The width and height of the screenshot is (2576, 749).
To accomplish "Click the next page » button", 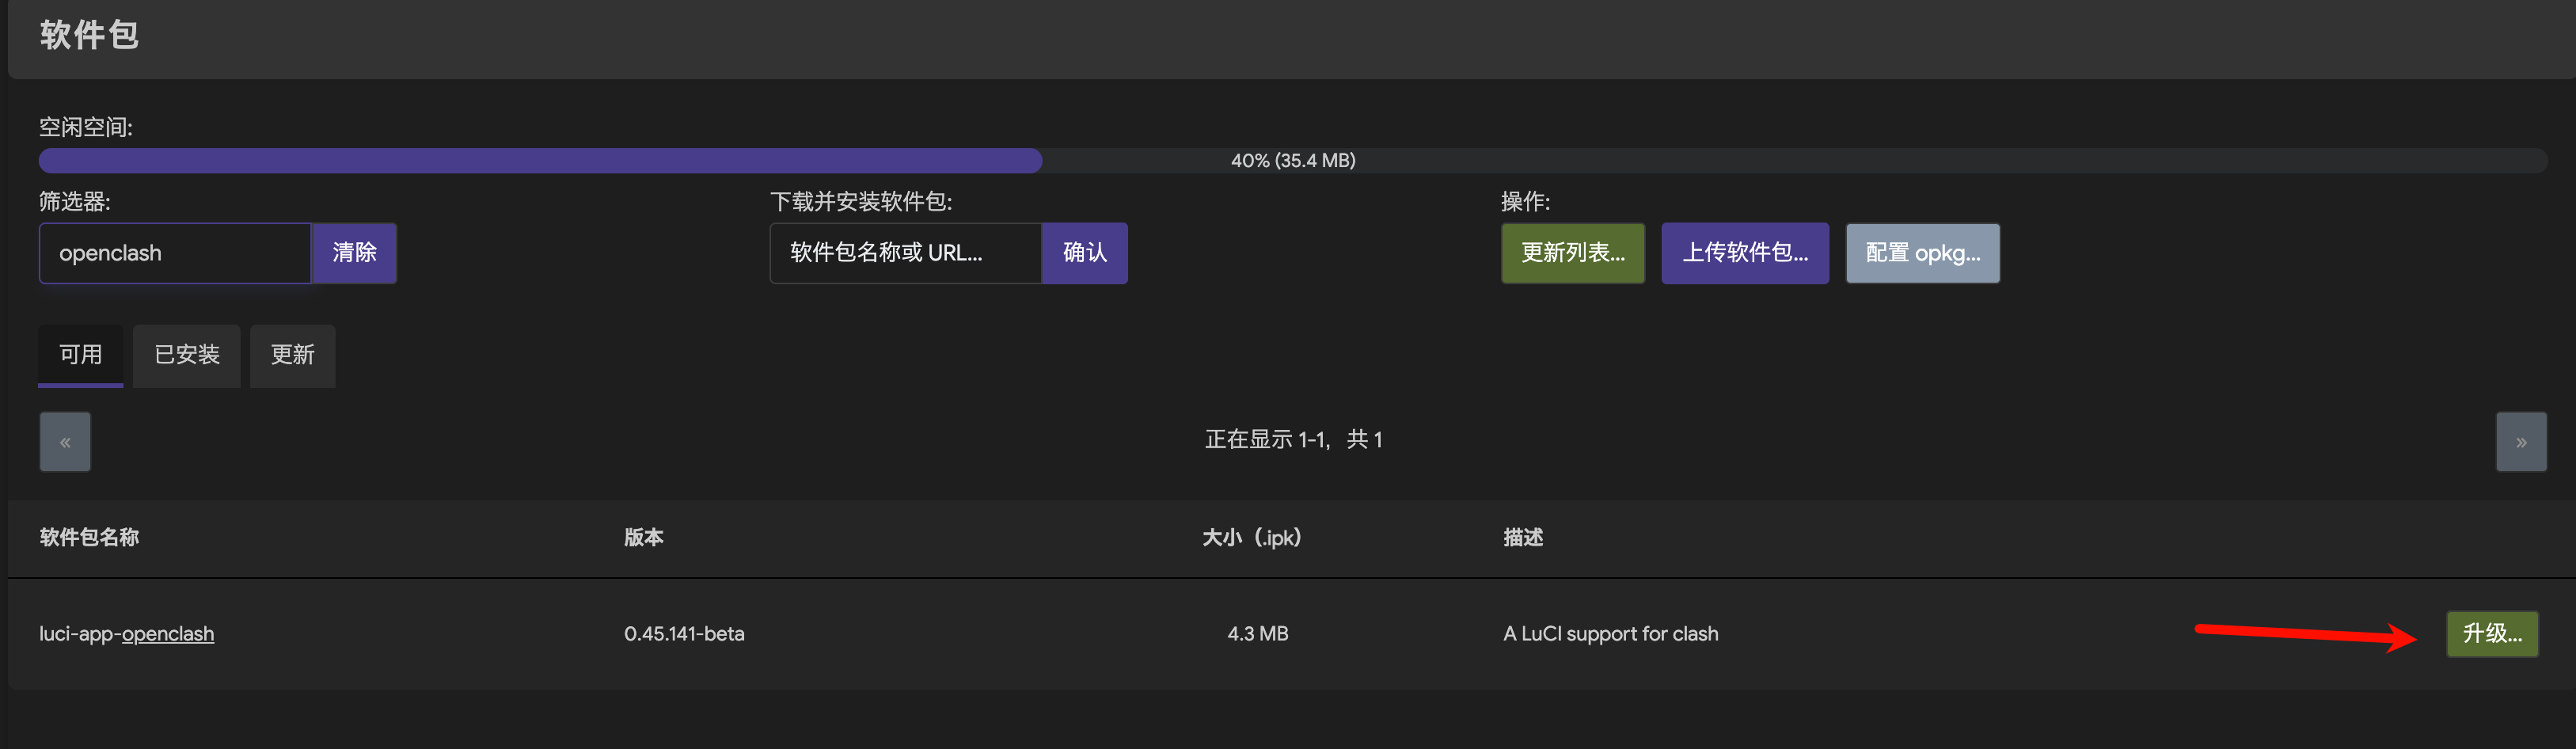I will 2520,442.
